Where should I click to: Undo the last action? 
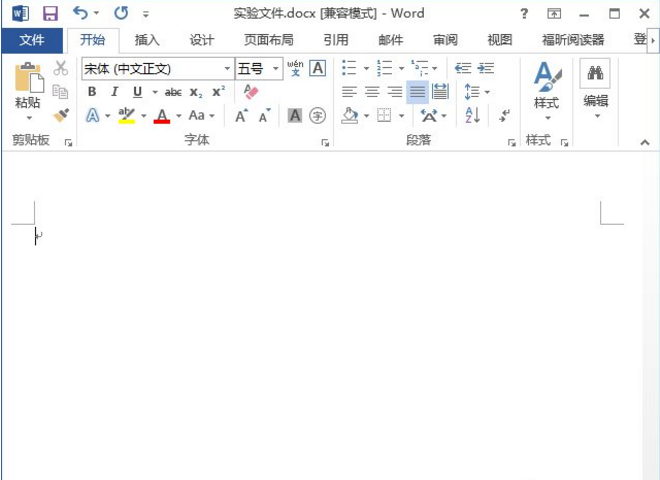point(80,13)
